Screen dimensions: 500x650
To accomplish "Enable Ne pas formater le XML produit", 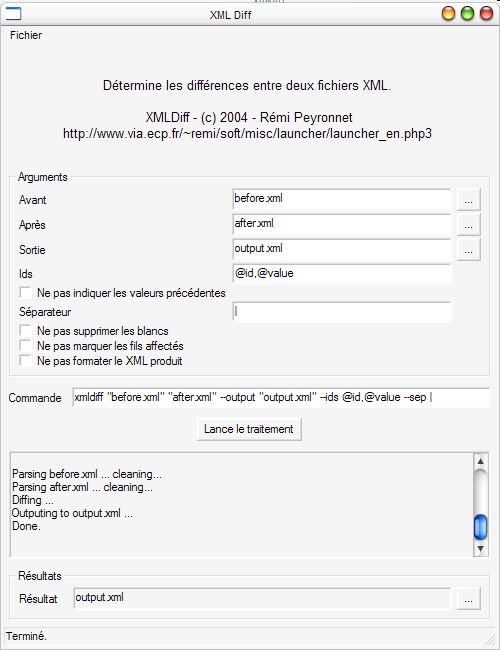I will (x=25, y=361).
